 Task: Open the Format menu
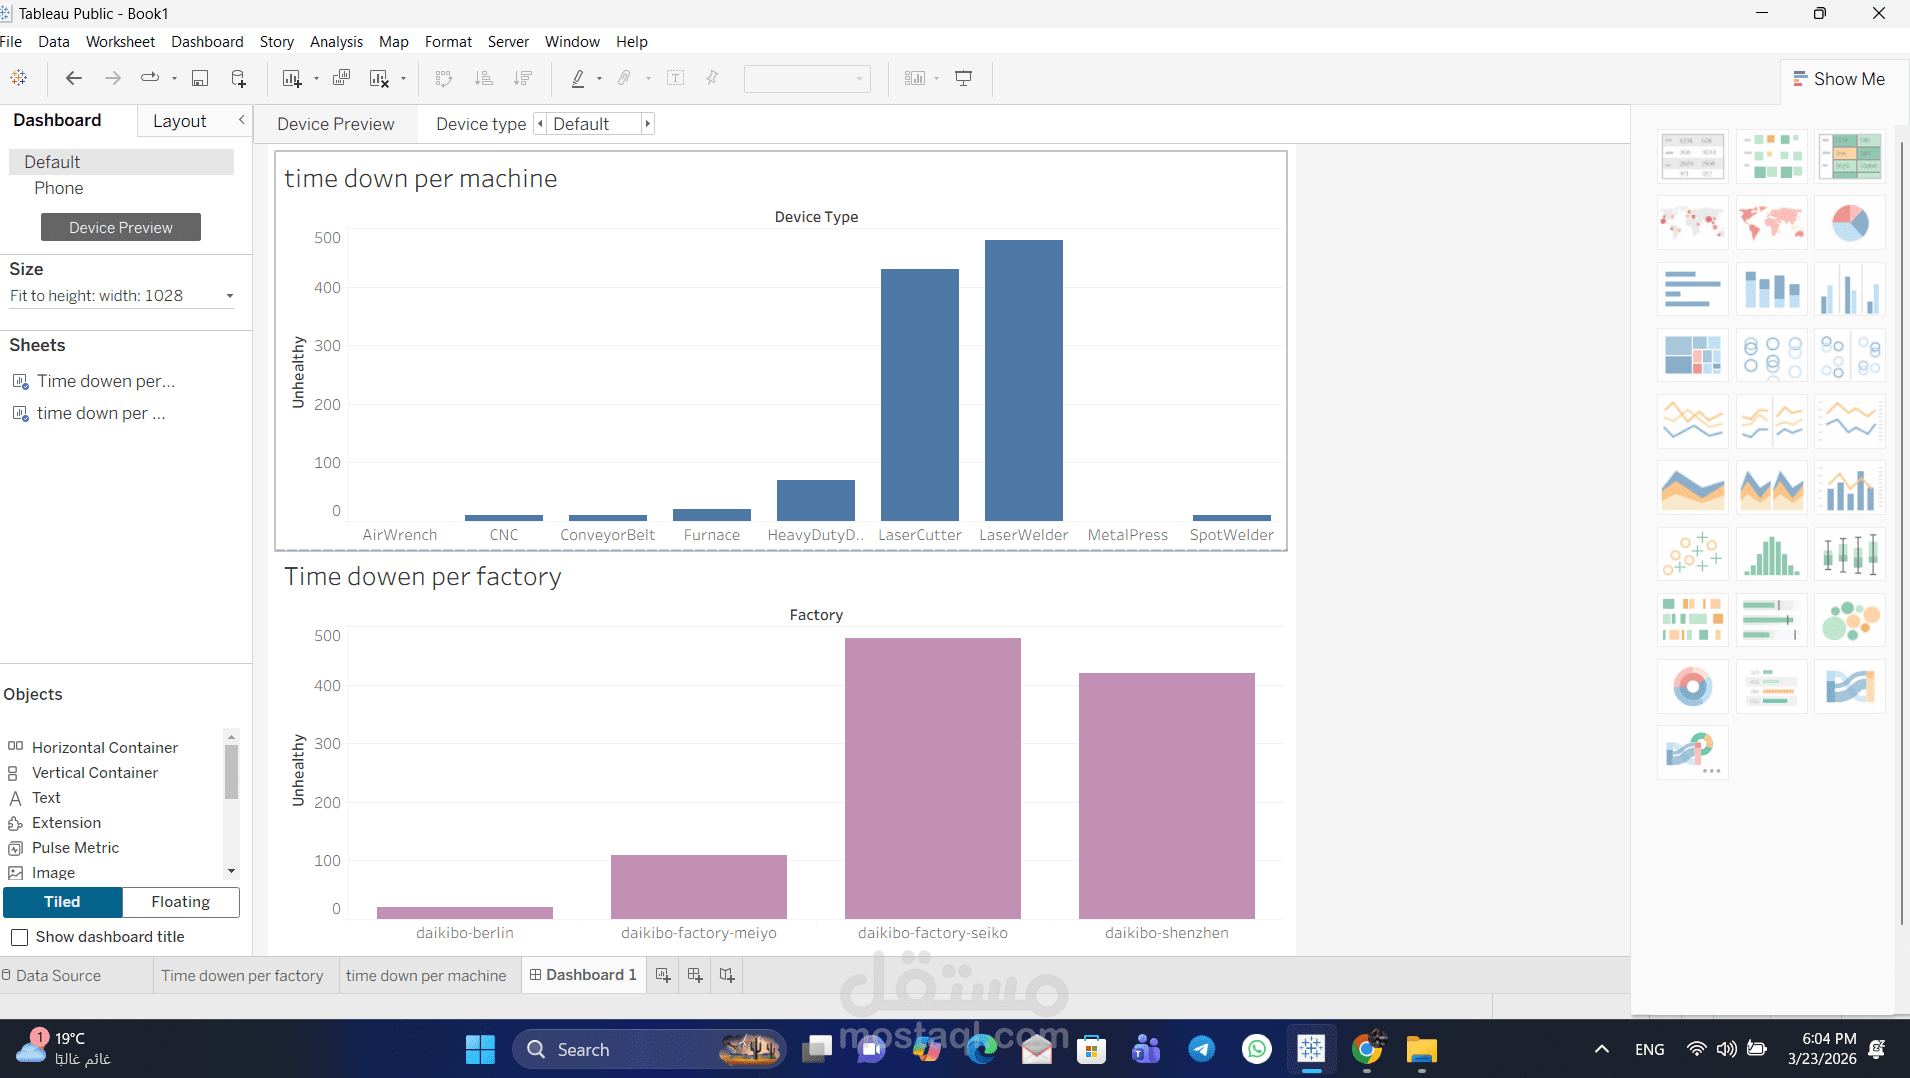448,41
